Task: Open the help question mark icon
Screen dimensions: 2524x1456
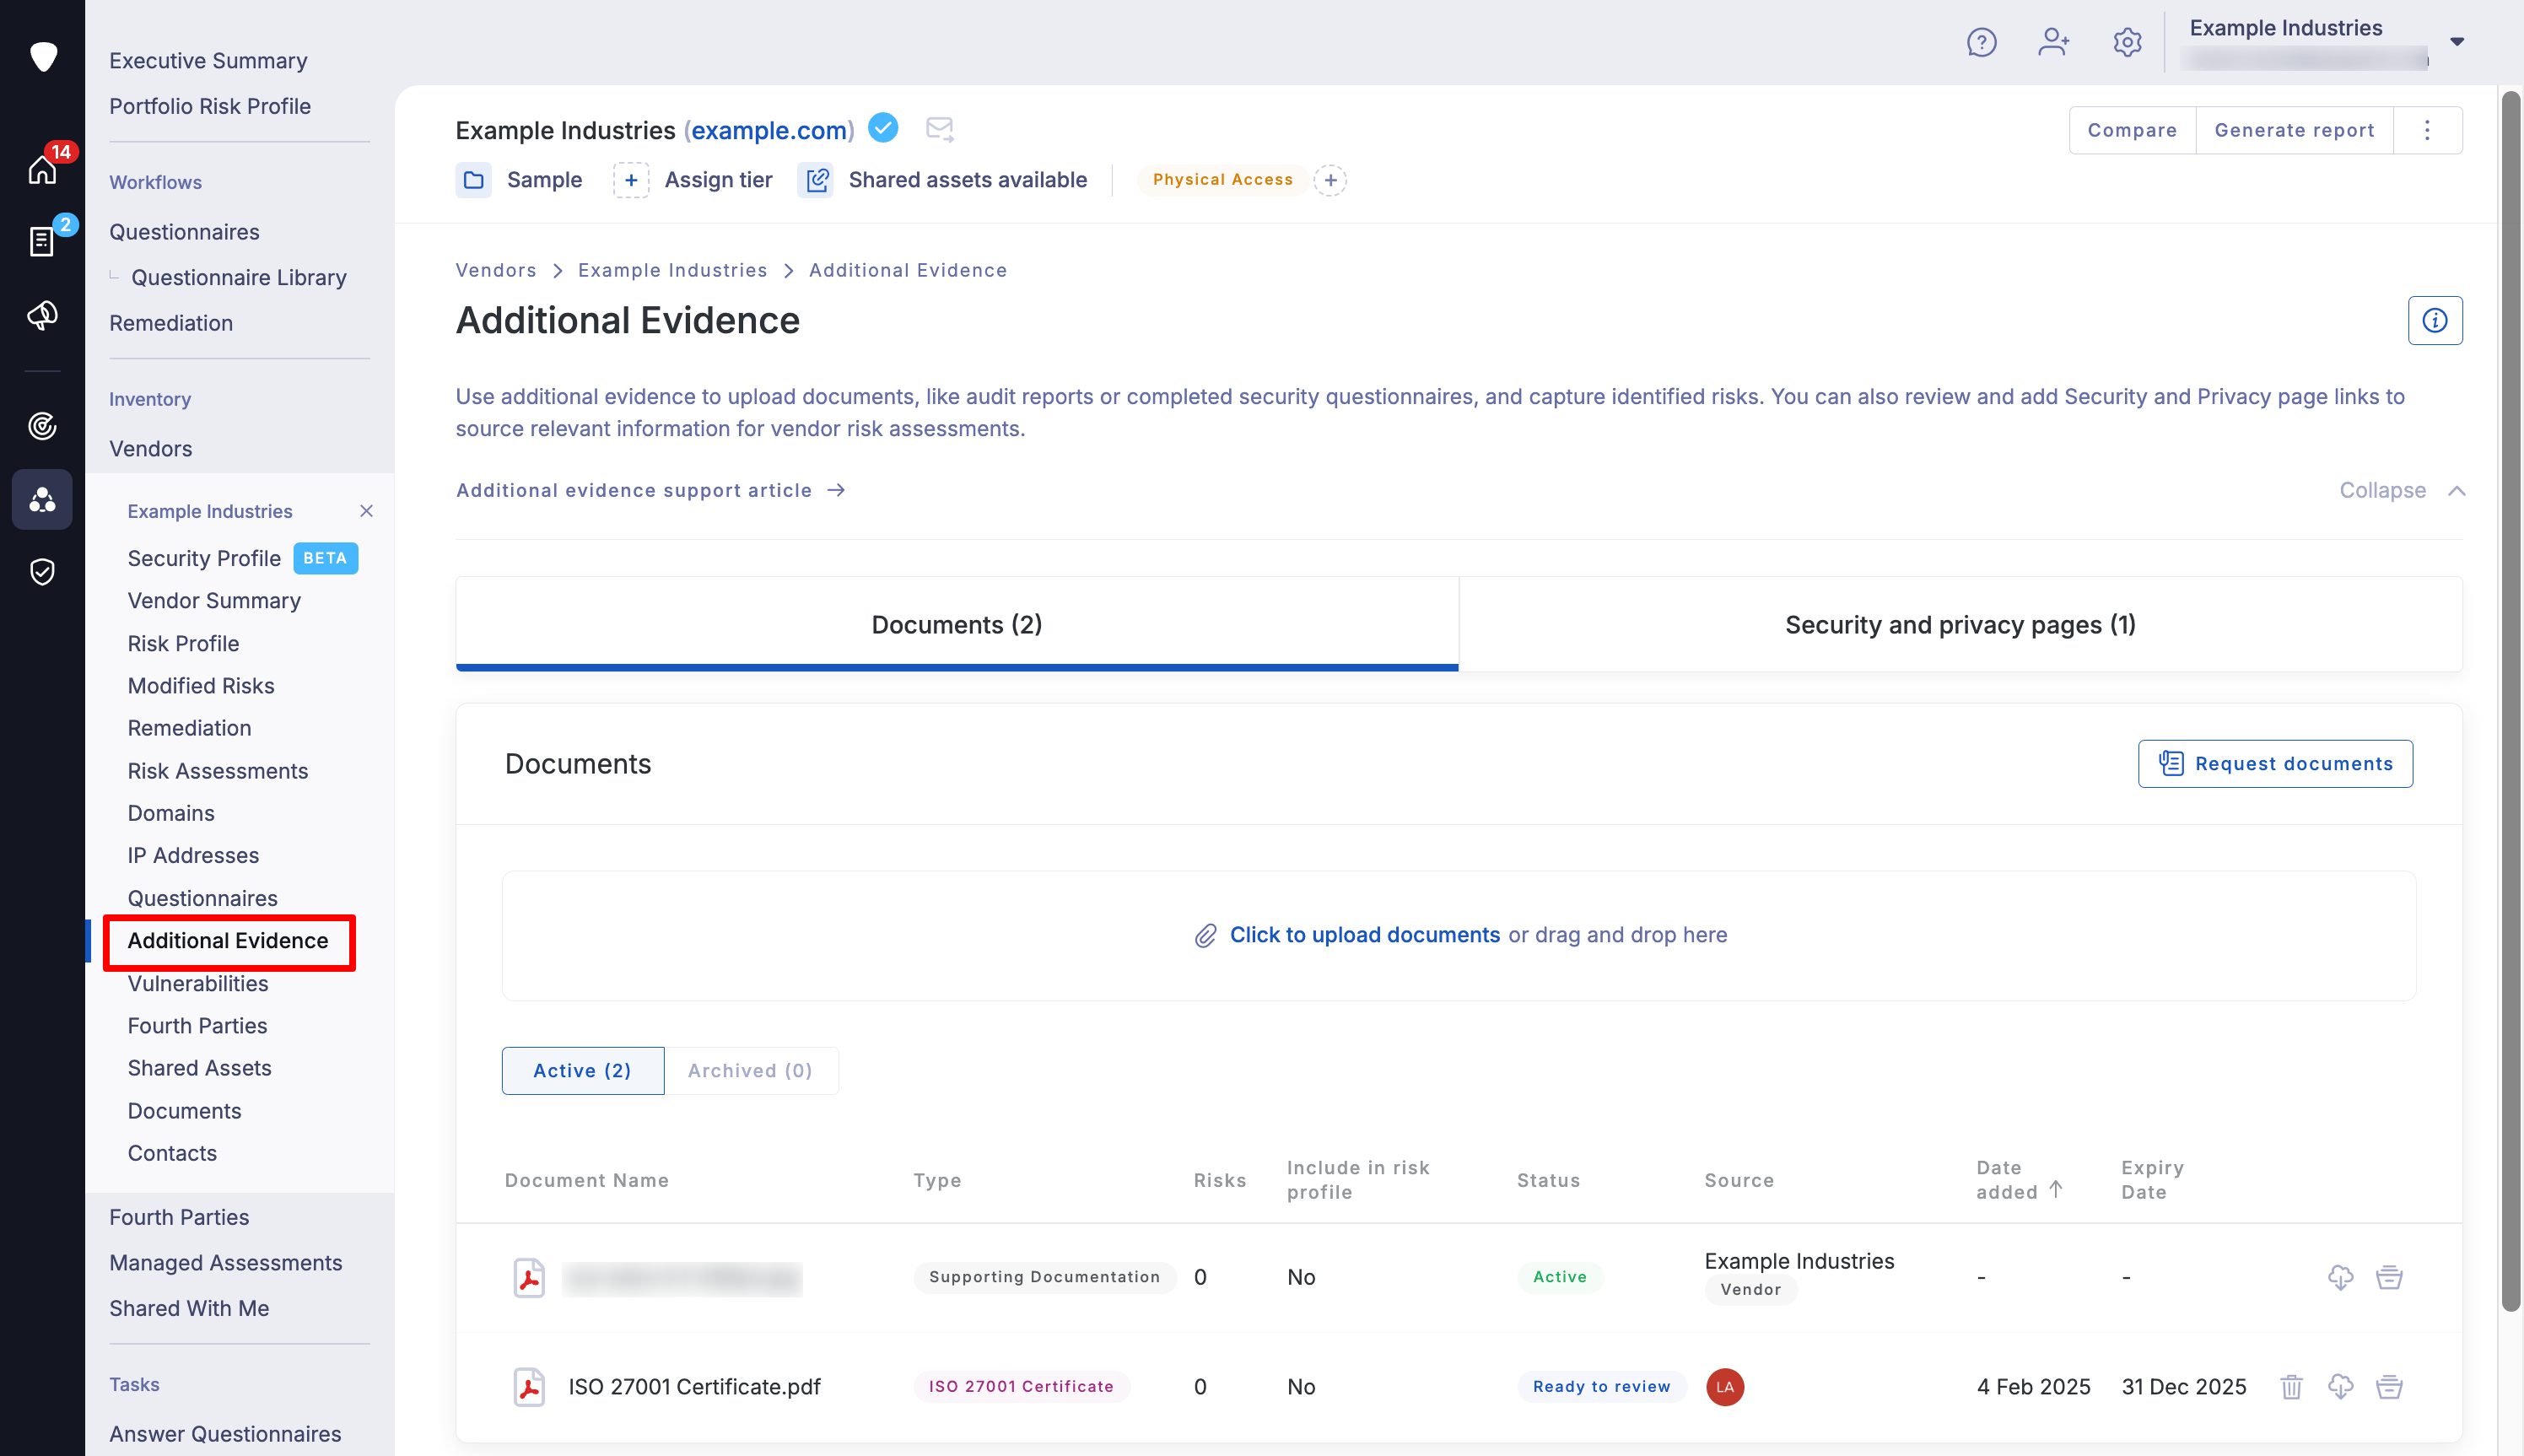Action: pos(1981,42)
